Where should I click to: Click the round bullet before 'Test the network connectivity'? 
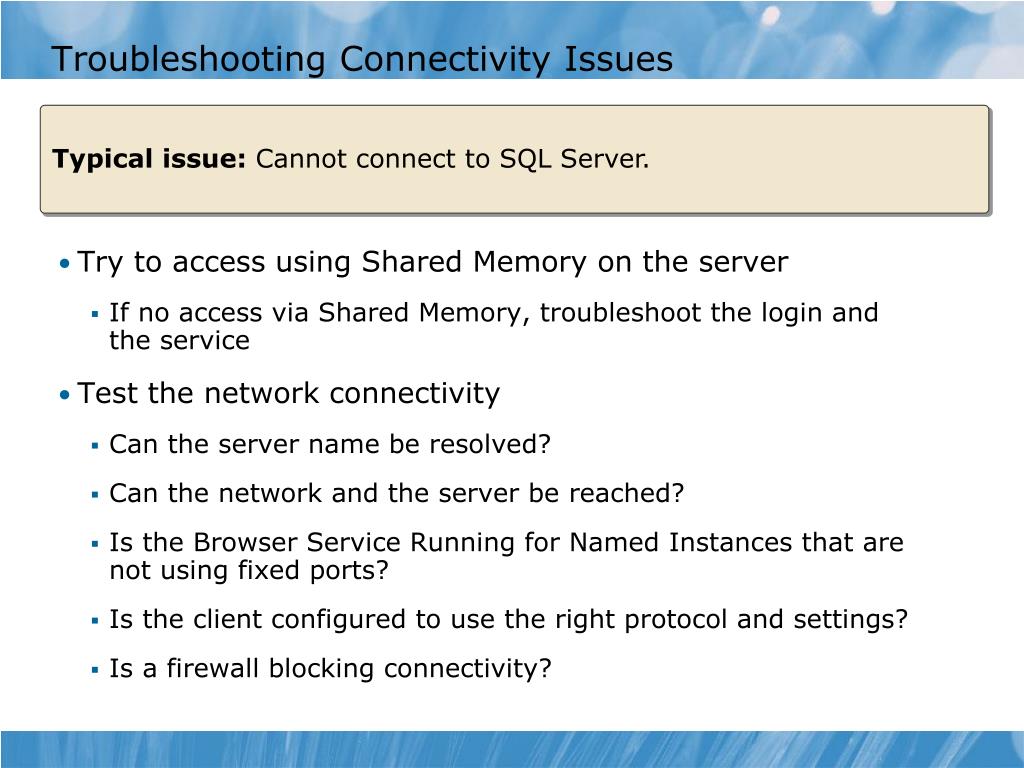tap(64, 395)
